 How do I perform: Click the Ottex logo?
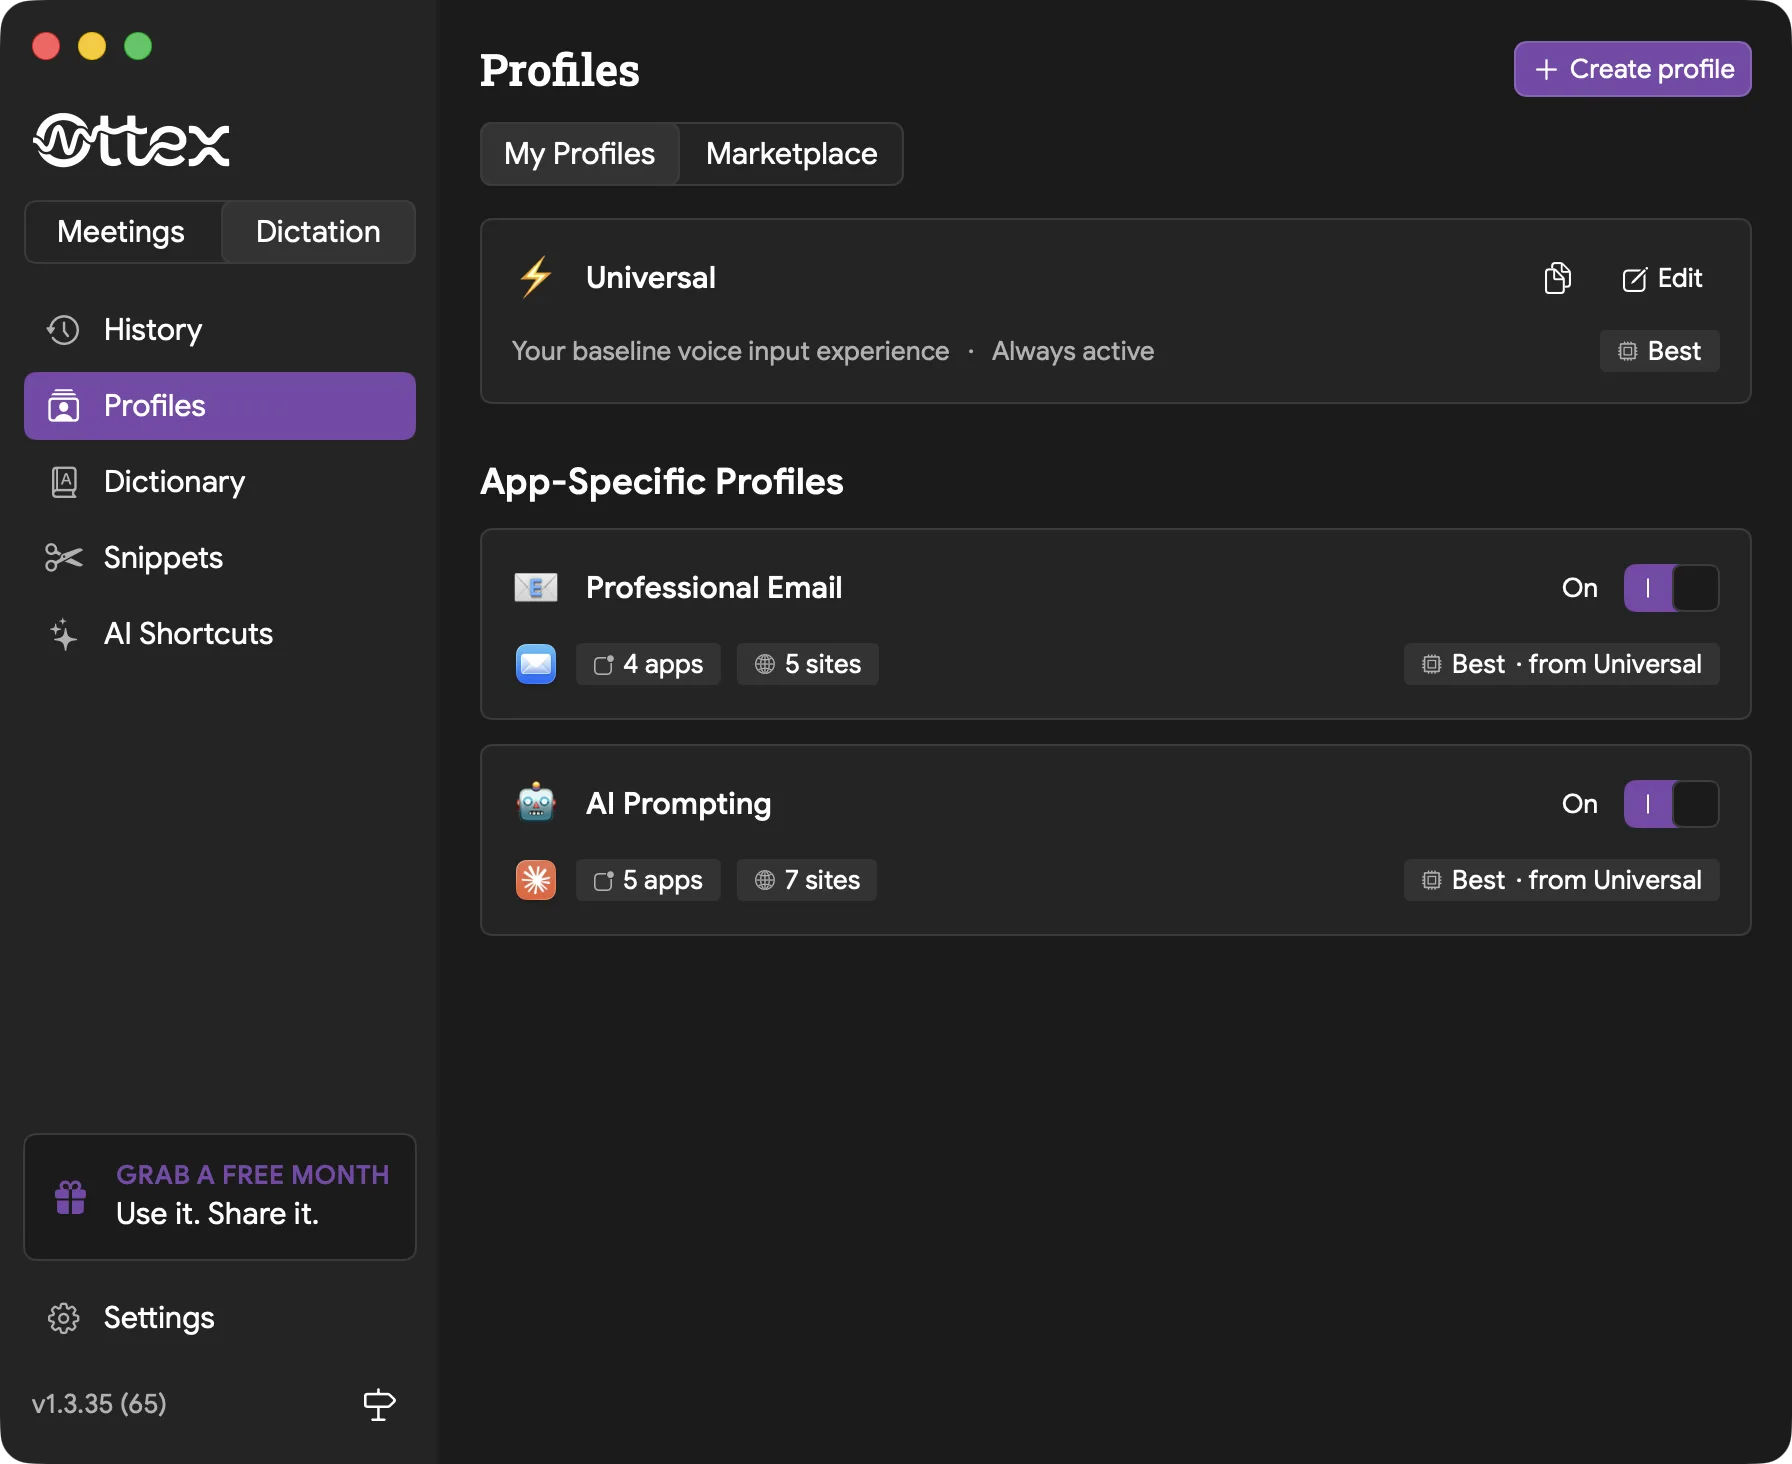point(132,140)
